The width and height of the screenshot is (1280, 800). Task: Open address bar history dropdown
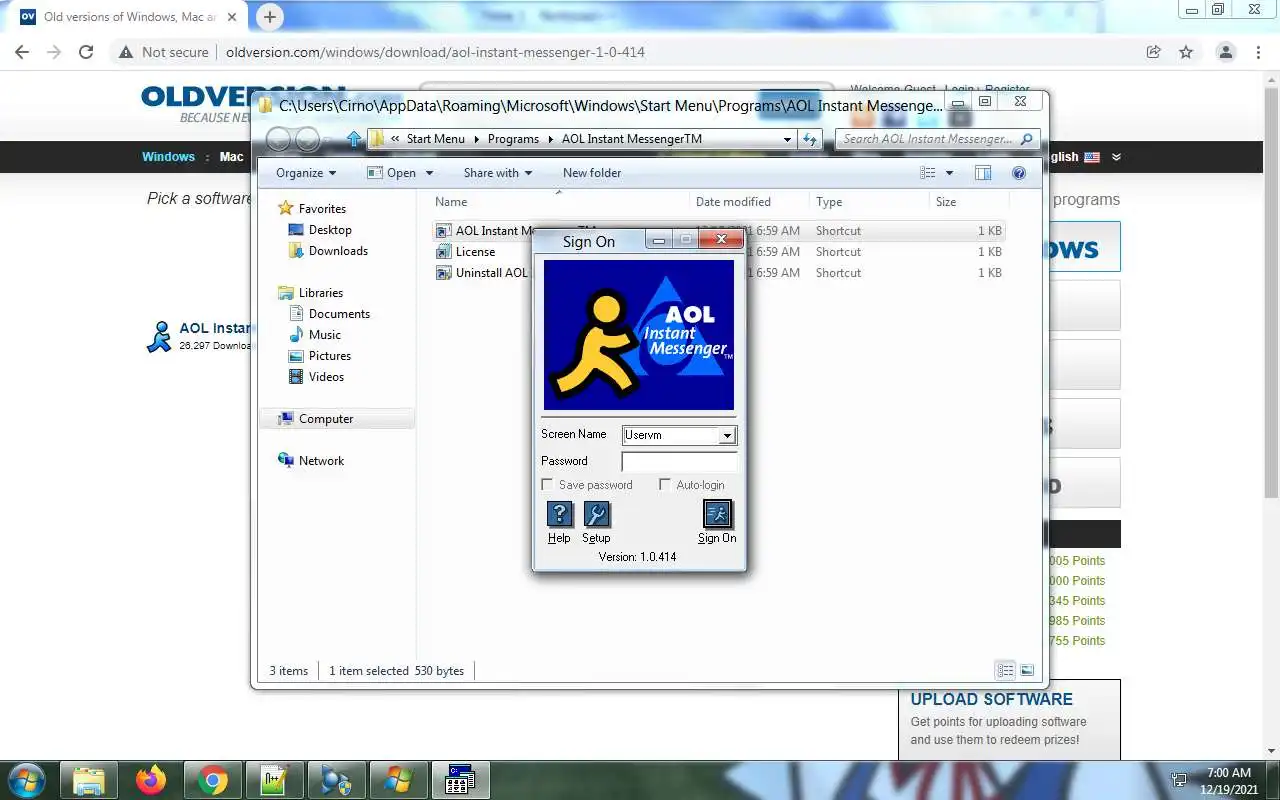pos(788,139)
